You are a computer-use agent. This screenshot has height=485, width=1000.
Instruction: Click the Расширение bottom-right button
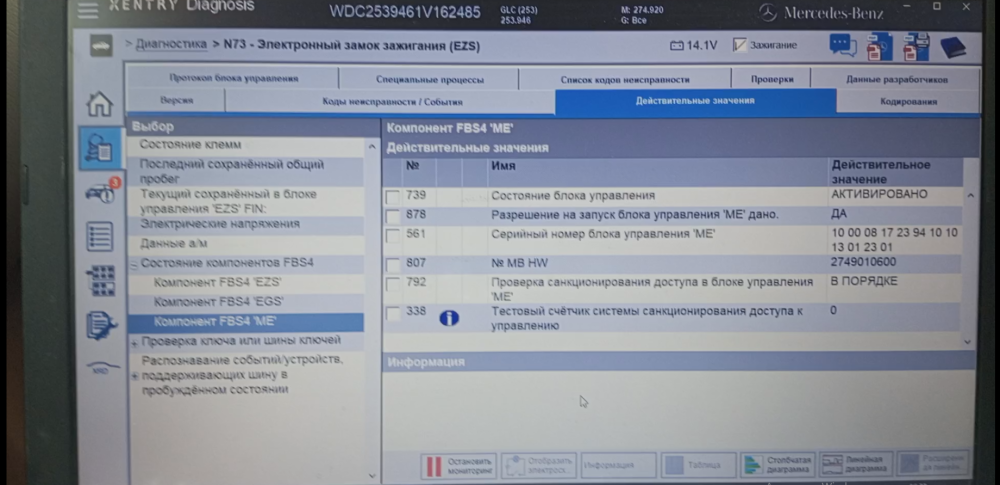pos(933,464)
